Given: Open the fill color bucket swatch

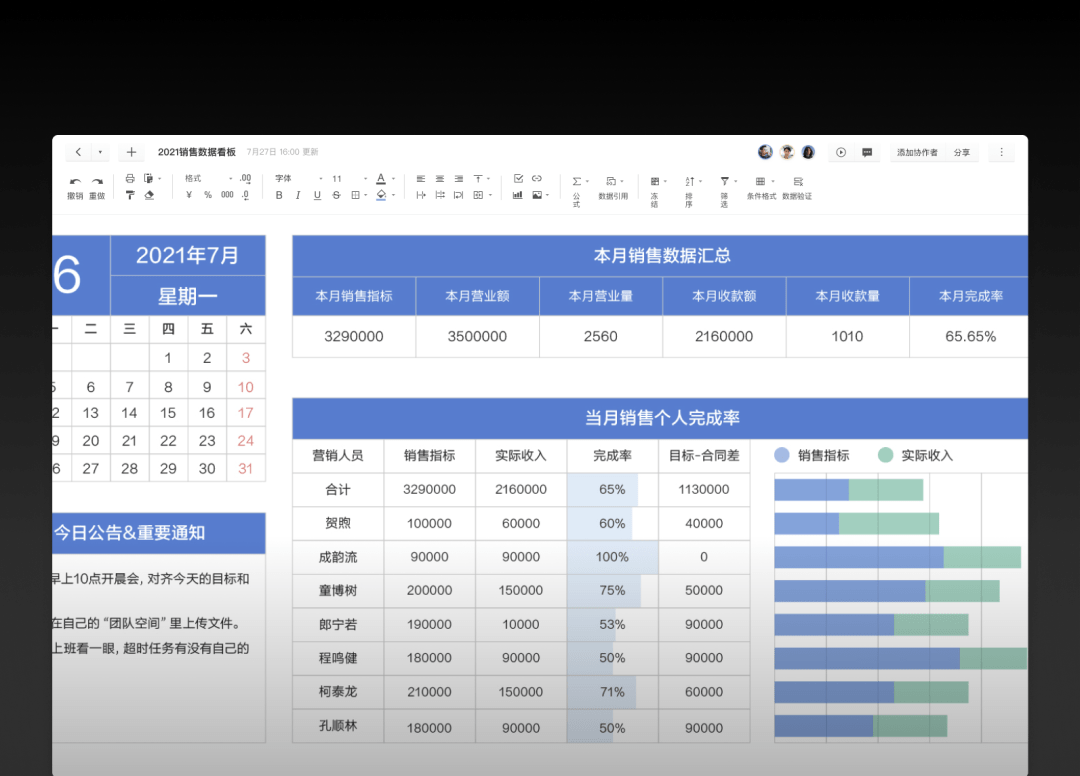Looking at the screenshot, I should coord(381,196).
